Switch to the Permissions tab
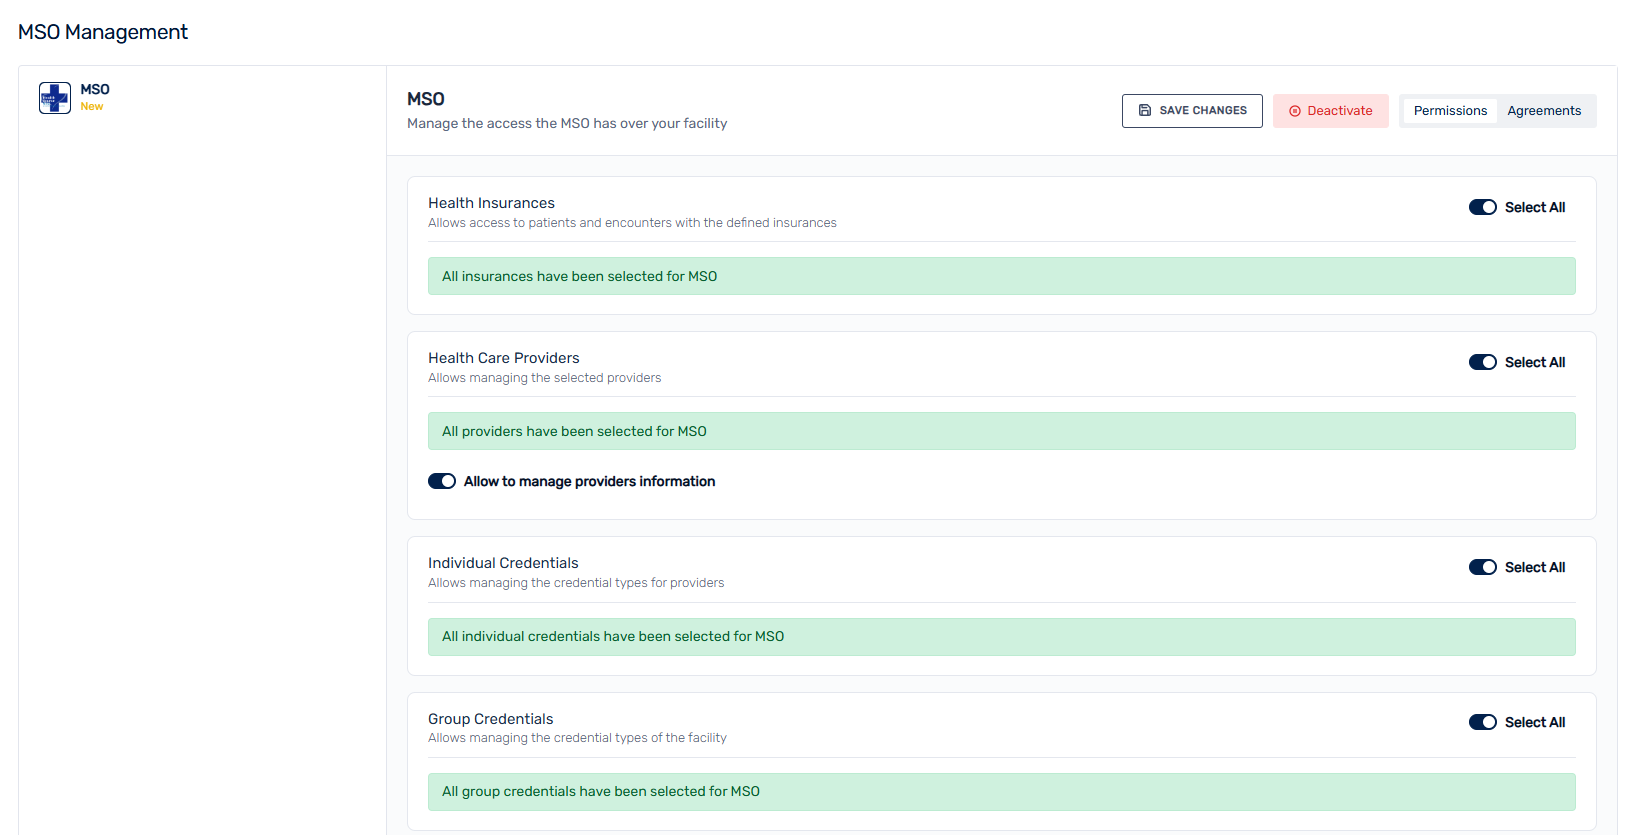 point(1450,111)
